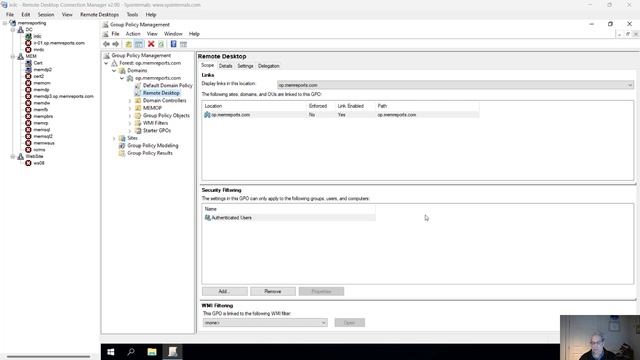Screen dimensions: 640x360
Task: Open the Display links in this location dropdown
Action: pos(455,85)
